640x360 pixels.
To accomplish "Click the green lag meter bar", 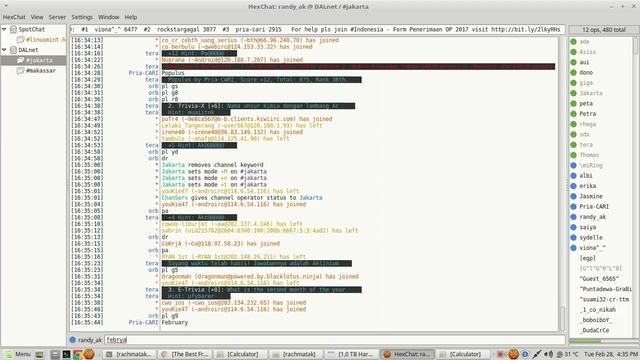I will tap(585, 341).
